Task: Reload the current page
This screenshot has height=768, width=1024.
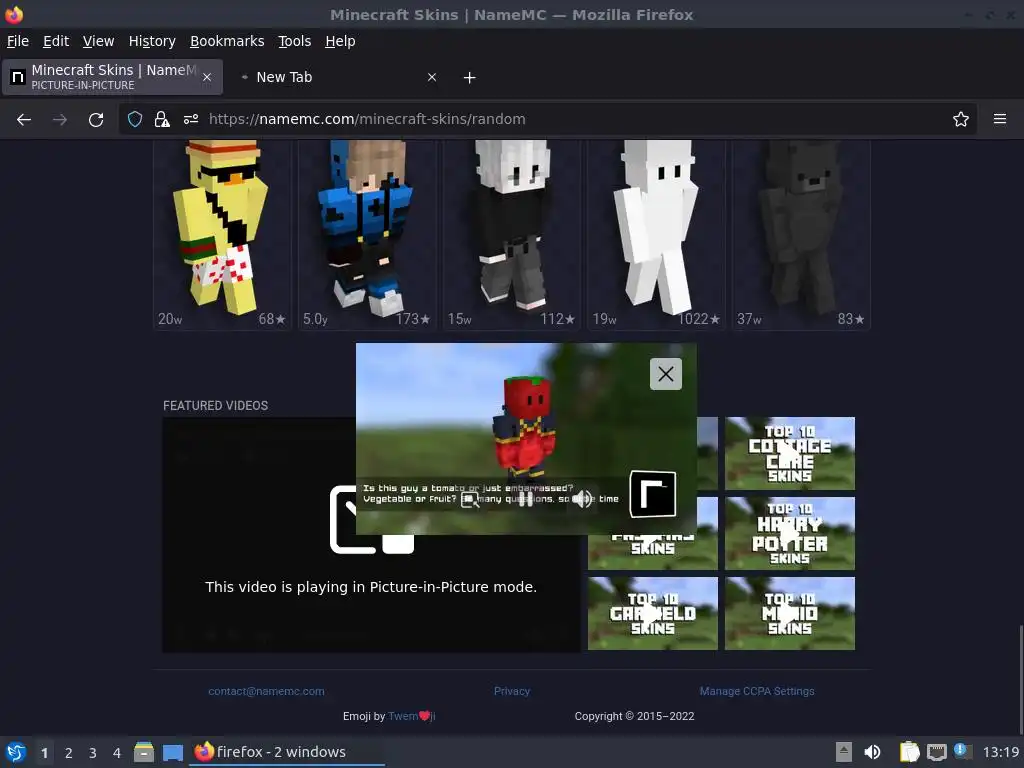Action: [x=96, y=119]
